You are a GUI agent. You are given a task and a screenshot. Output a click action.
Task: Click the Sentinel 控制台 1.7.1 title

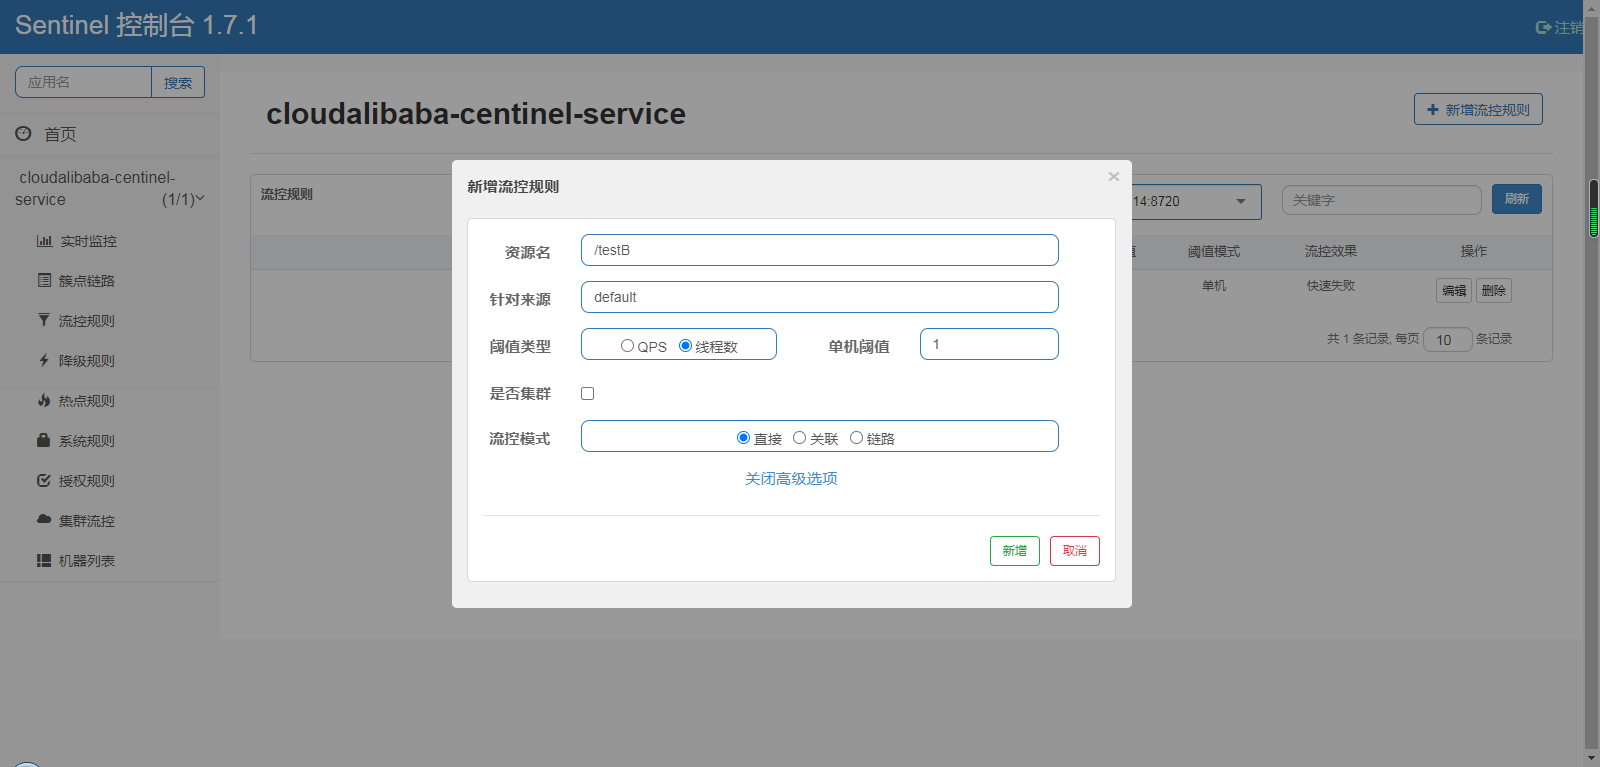point(136,25)
